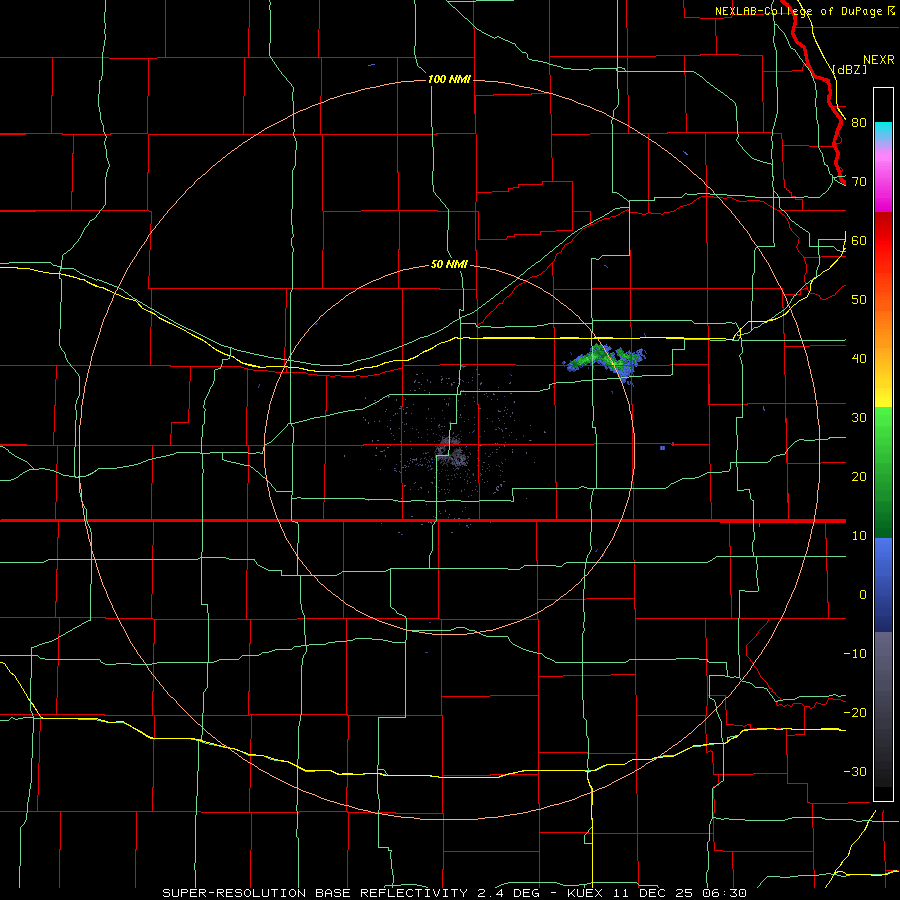Select the 40 value on the dBZ scale
The image size is (900, 900).
pyautogui.click(x=859, y=359)
